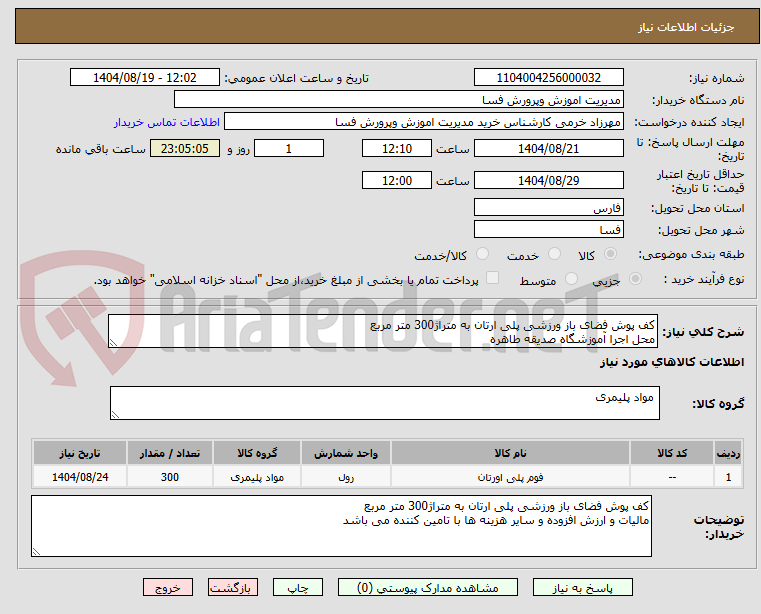This screenshot has height=614, width=761.
Task: Click the مواد پلیمری table cell
Action: [x=257, y=477]
